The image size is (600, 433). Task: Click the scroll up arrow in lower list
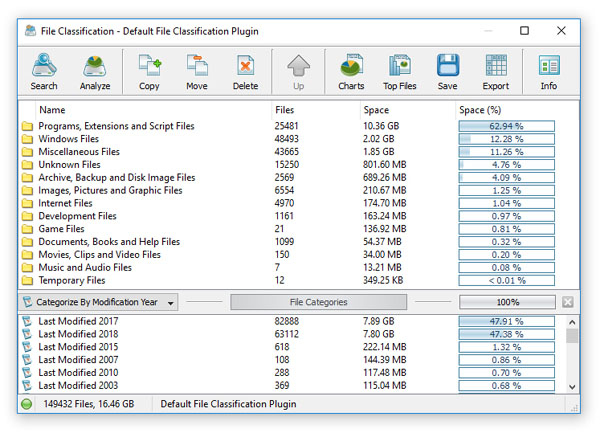tap(572, 322)
